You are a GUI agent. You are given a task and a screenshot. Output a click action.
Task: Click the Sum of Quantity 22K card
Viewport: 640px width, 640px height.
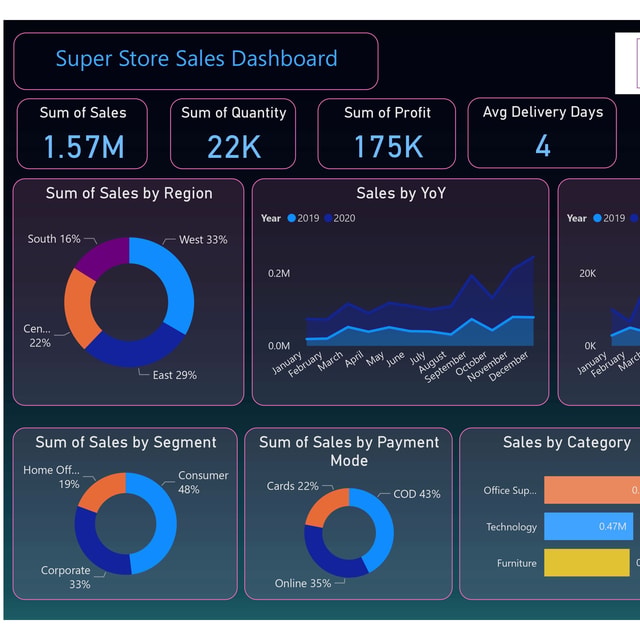point(233,133)
